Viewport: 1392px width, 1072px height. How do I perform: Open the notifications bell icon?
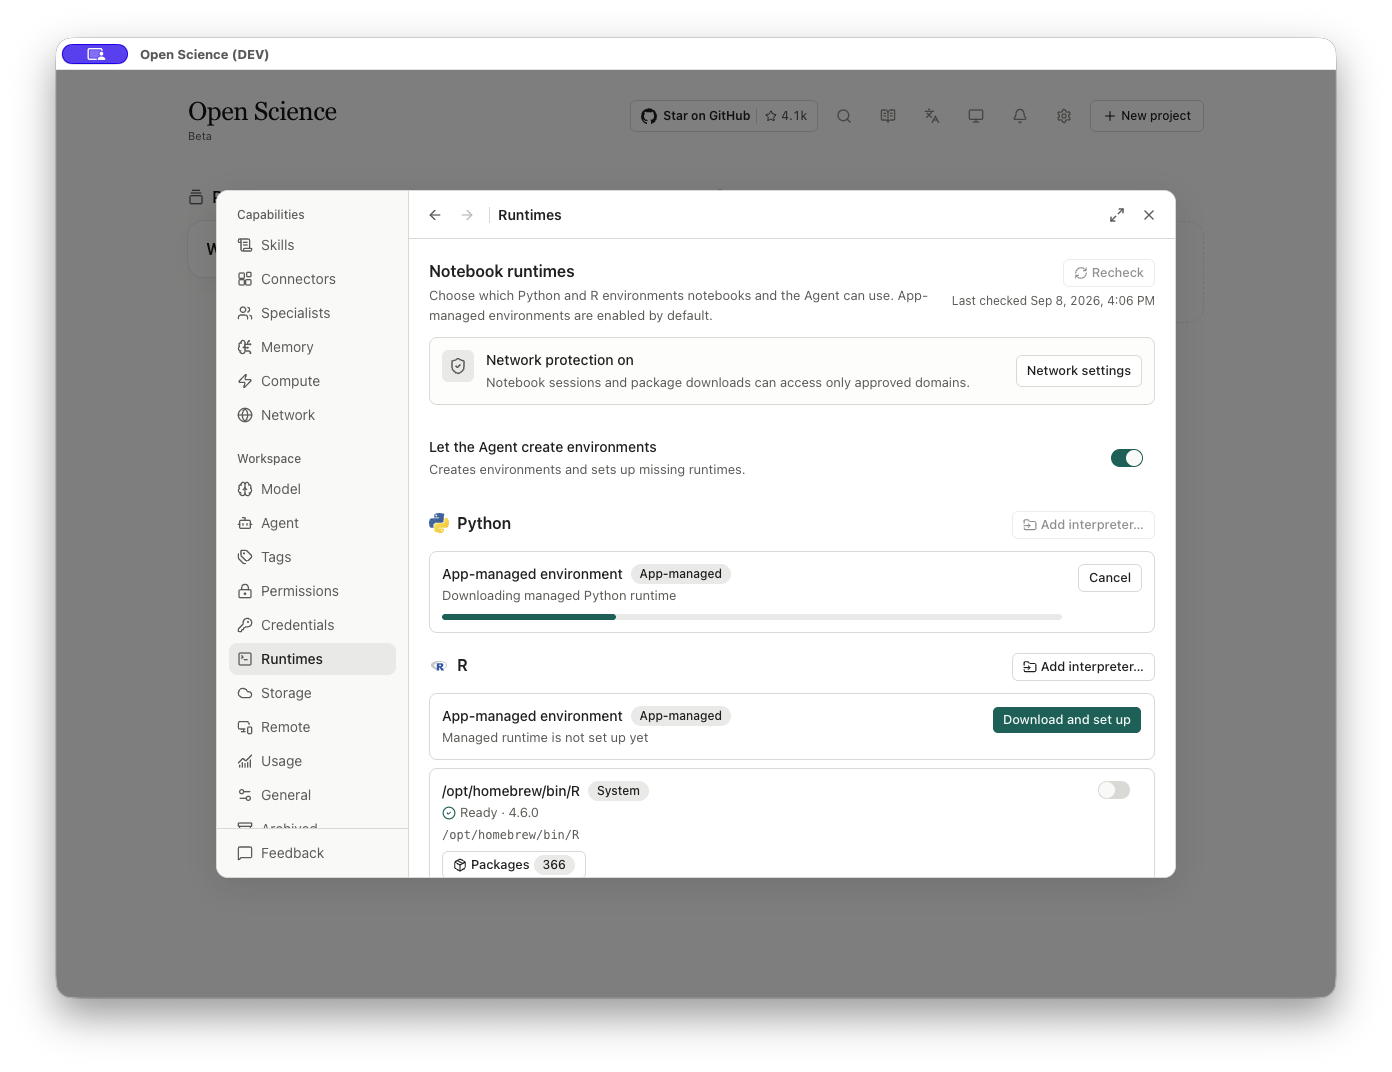[x=1020, y=116]
